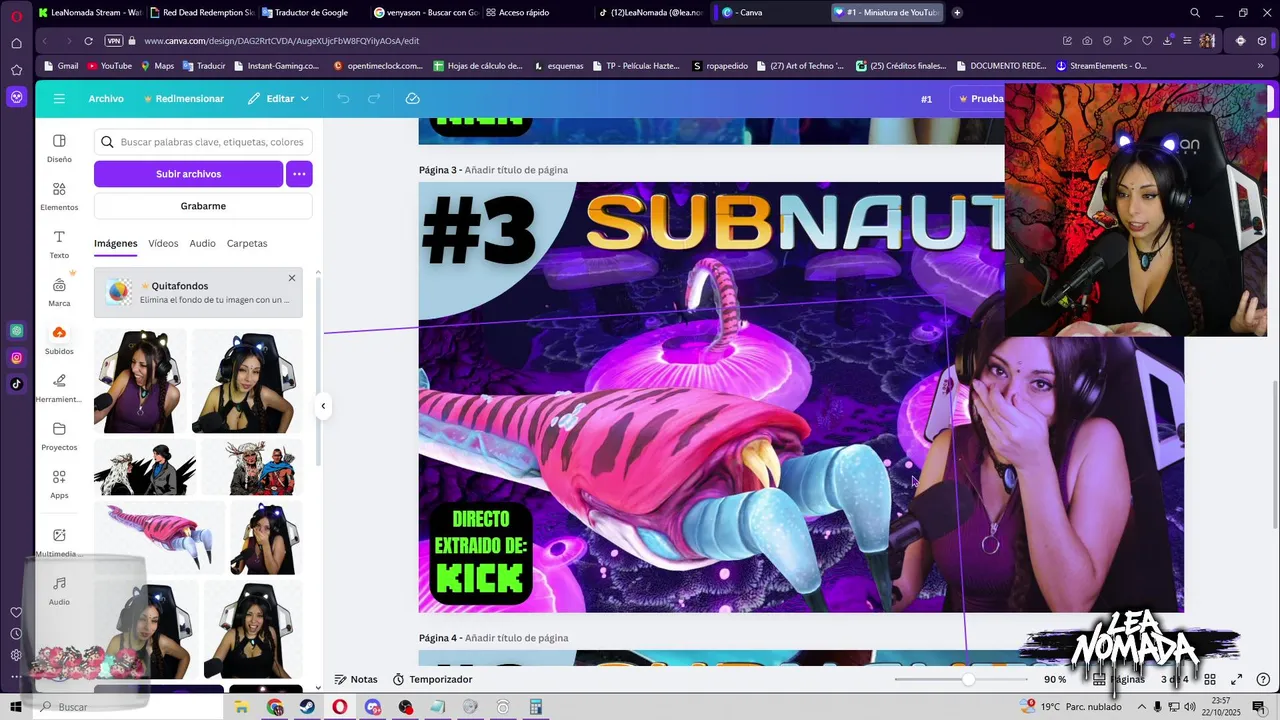
Task: Select the Texto tool in sidebar
Action: (x=59, y=244)
